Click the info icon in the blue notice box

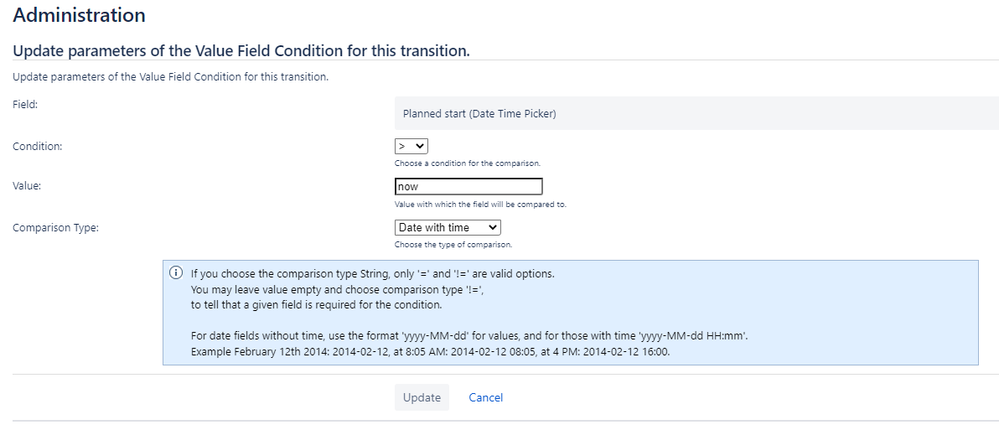click(x=176, y=273)
